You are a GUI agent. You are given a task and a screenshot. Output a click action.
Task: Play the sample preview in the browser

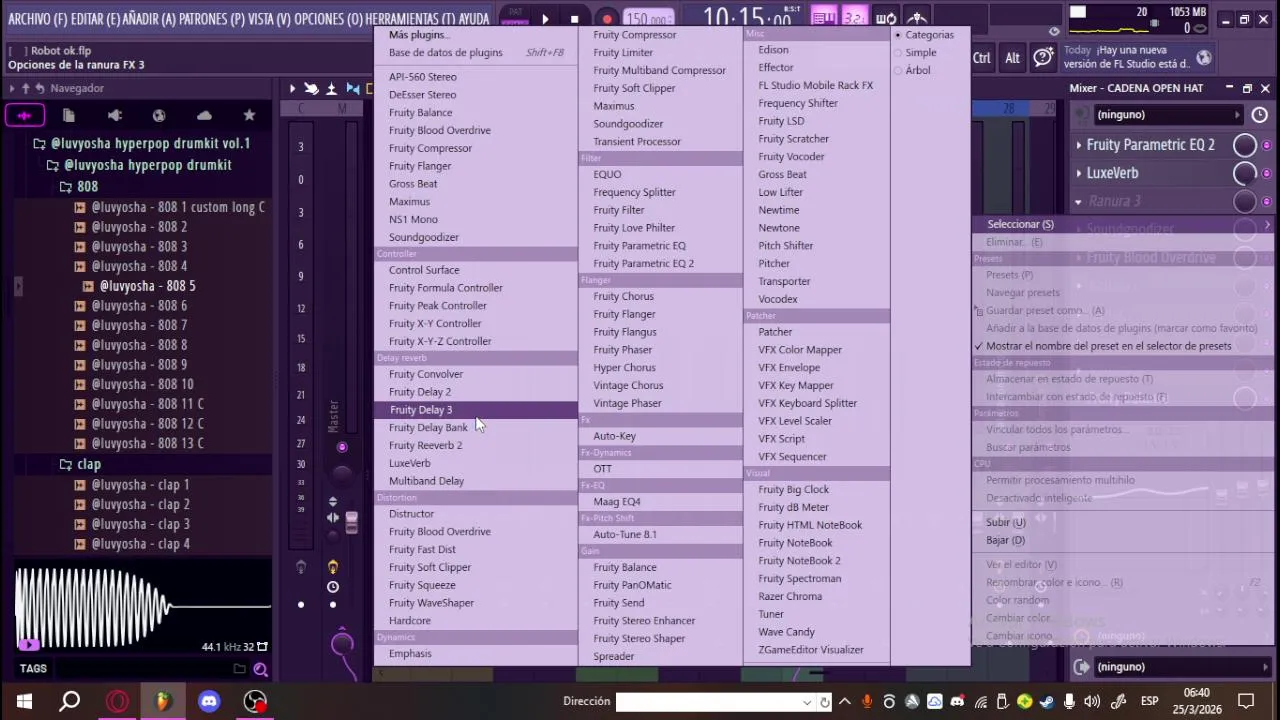(27, 645)
